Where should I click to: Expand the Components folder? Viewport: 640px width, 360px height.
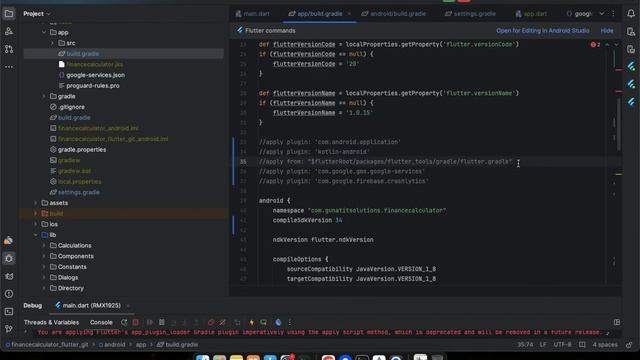pyautogui.click(x=44, y=256)
